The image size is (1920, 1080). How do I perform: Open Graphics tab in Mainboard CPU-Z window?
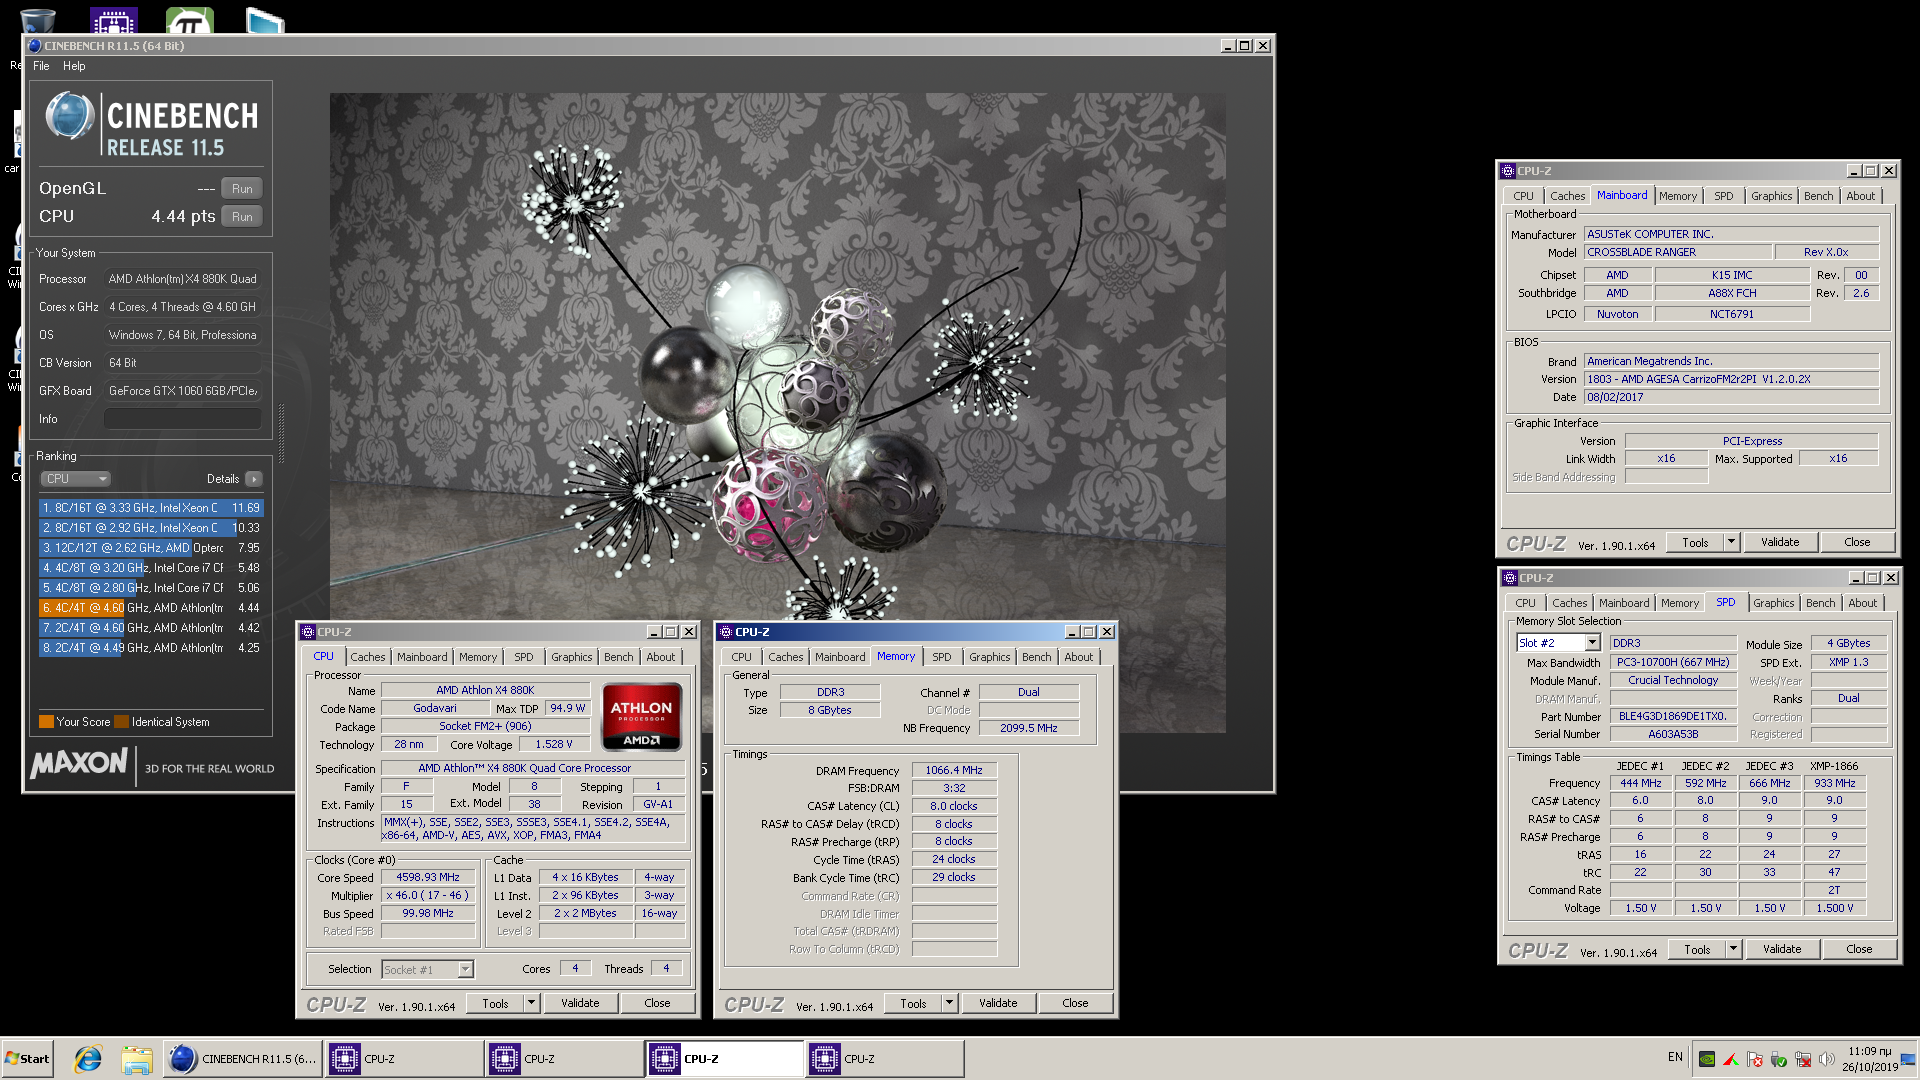1771,196
